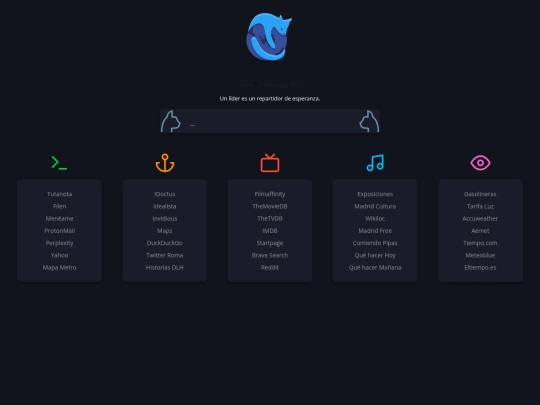Open the Idealista link
Image resolution: width=540 pixels, height=405 pixels.
click(x=165, y=206)
